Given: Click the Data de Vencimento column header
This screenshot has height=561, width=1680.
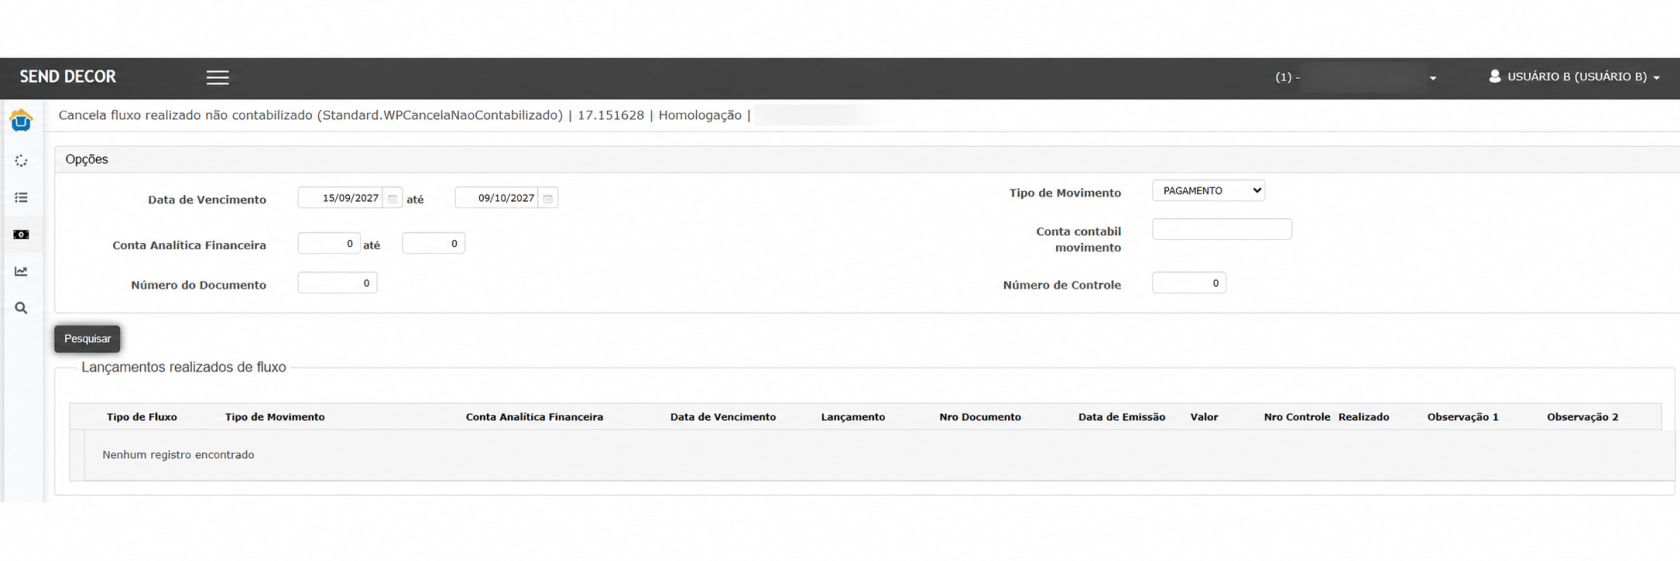Looking at the screenshot, I should click(723, 417).
